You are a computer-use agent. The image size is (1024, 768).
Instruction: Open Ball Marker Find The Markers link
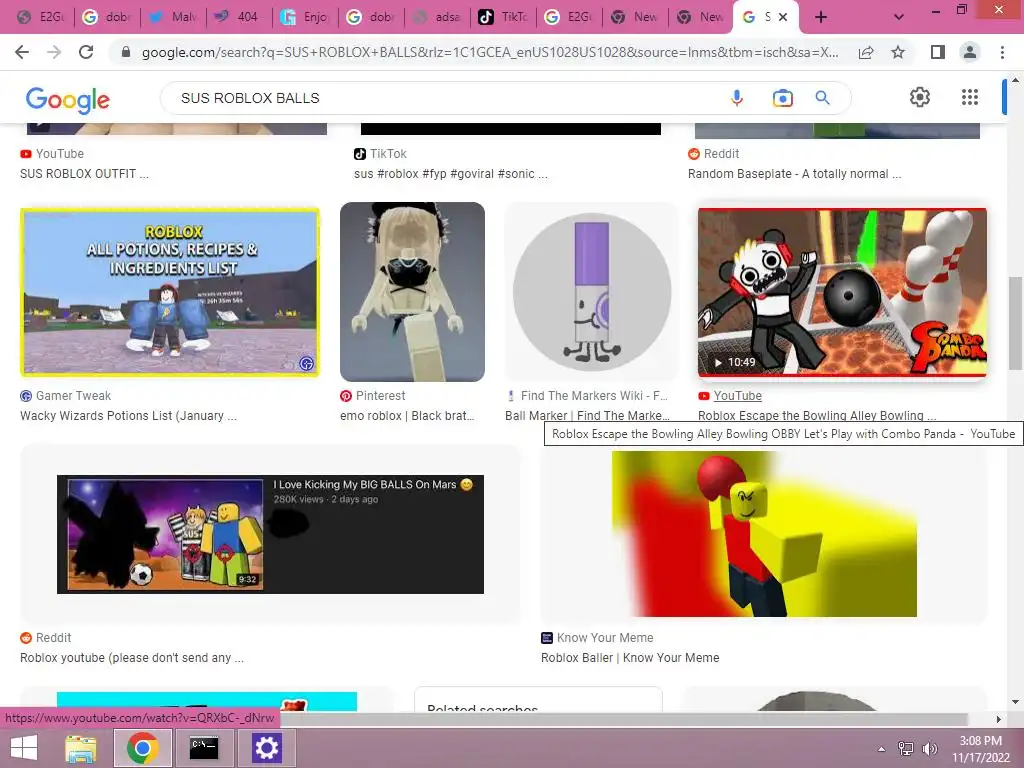point(587,415)
